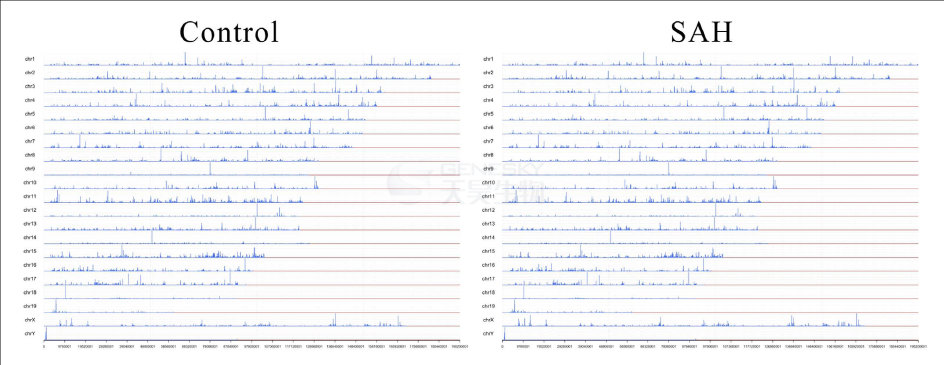Pick chrY label in SAH panel
Screen dimensions: 944x365
[488, 334]
